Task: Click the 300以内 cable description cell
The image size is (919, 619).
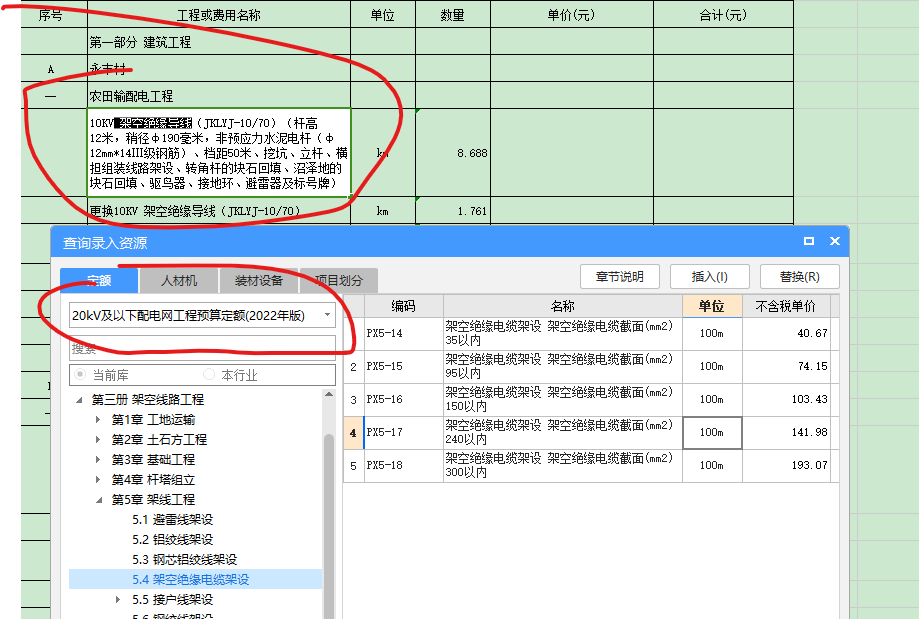Action: pyautogui.click(x=563, y=465)
